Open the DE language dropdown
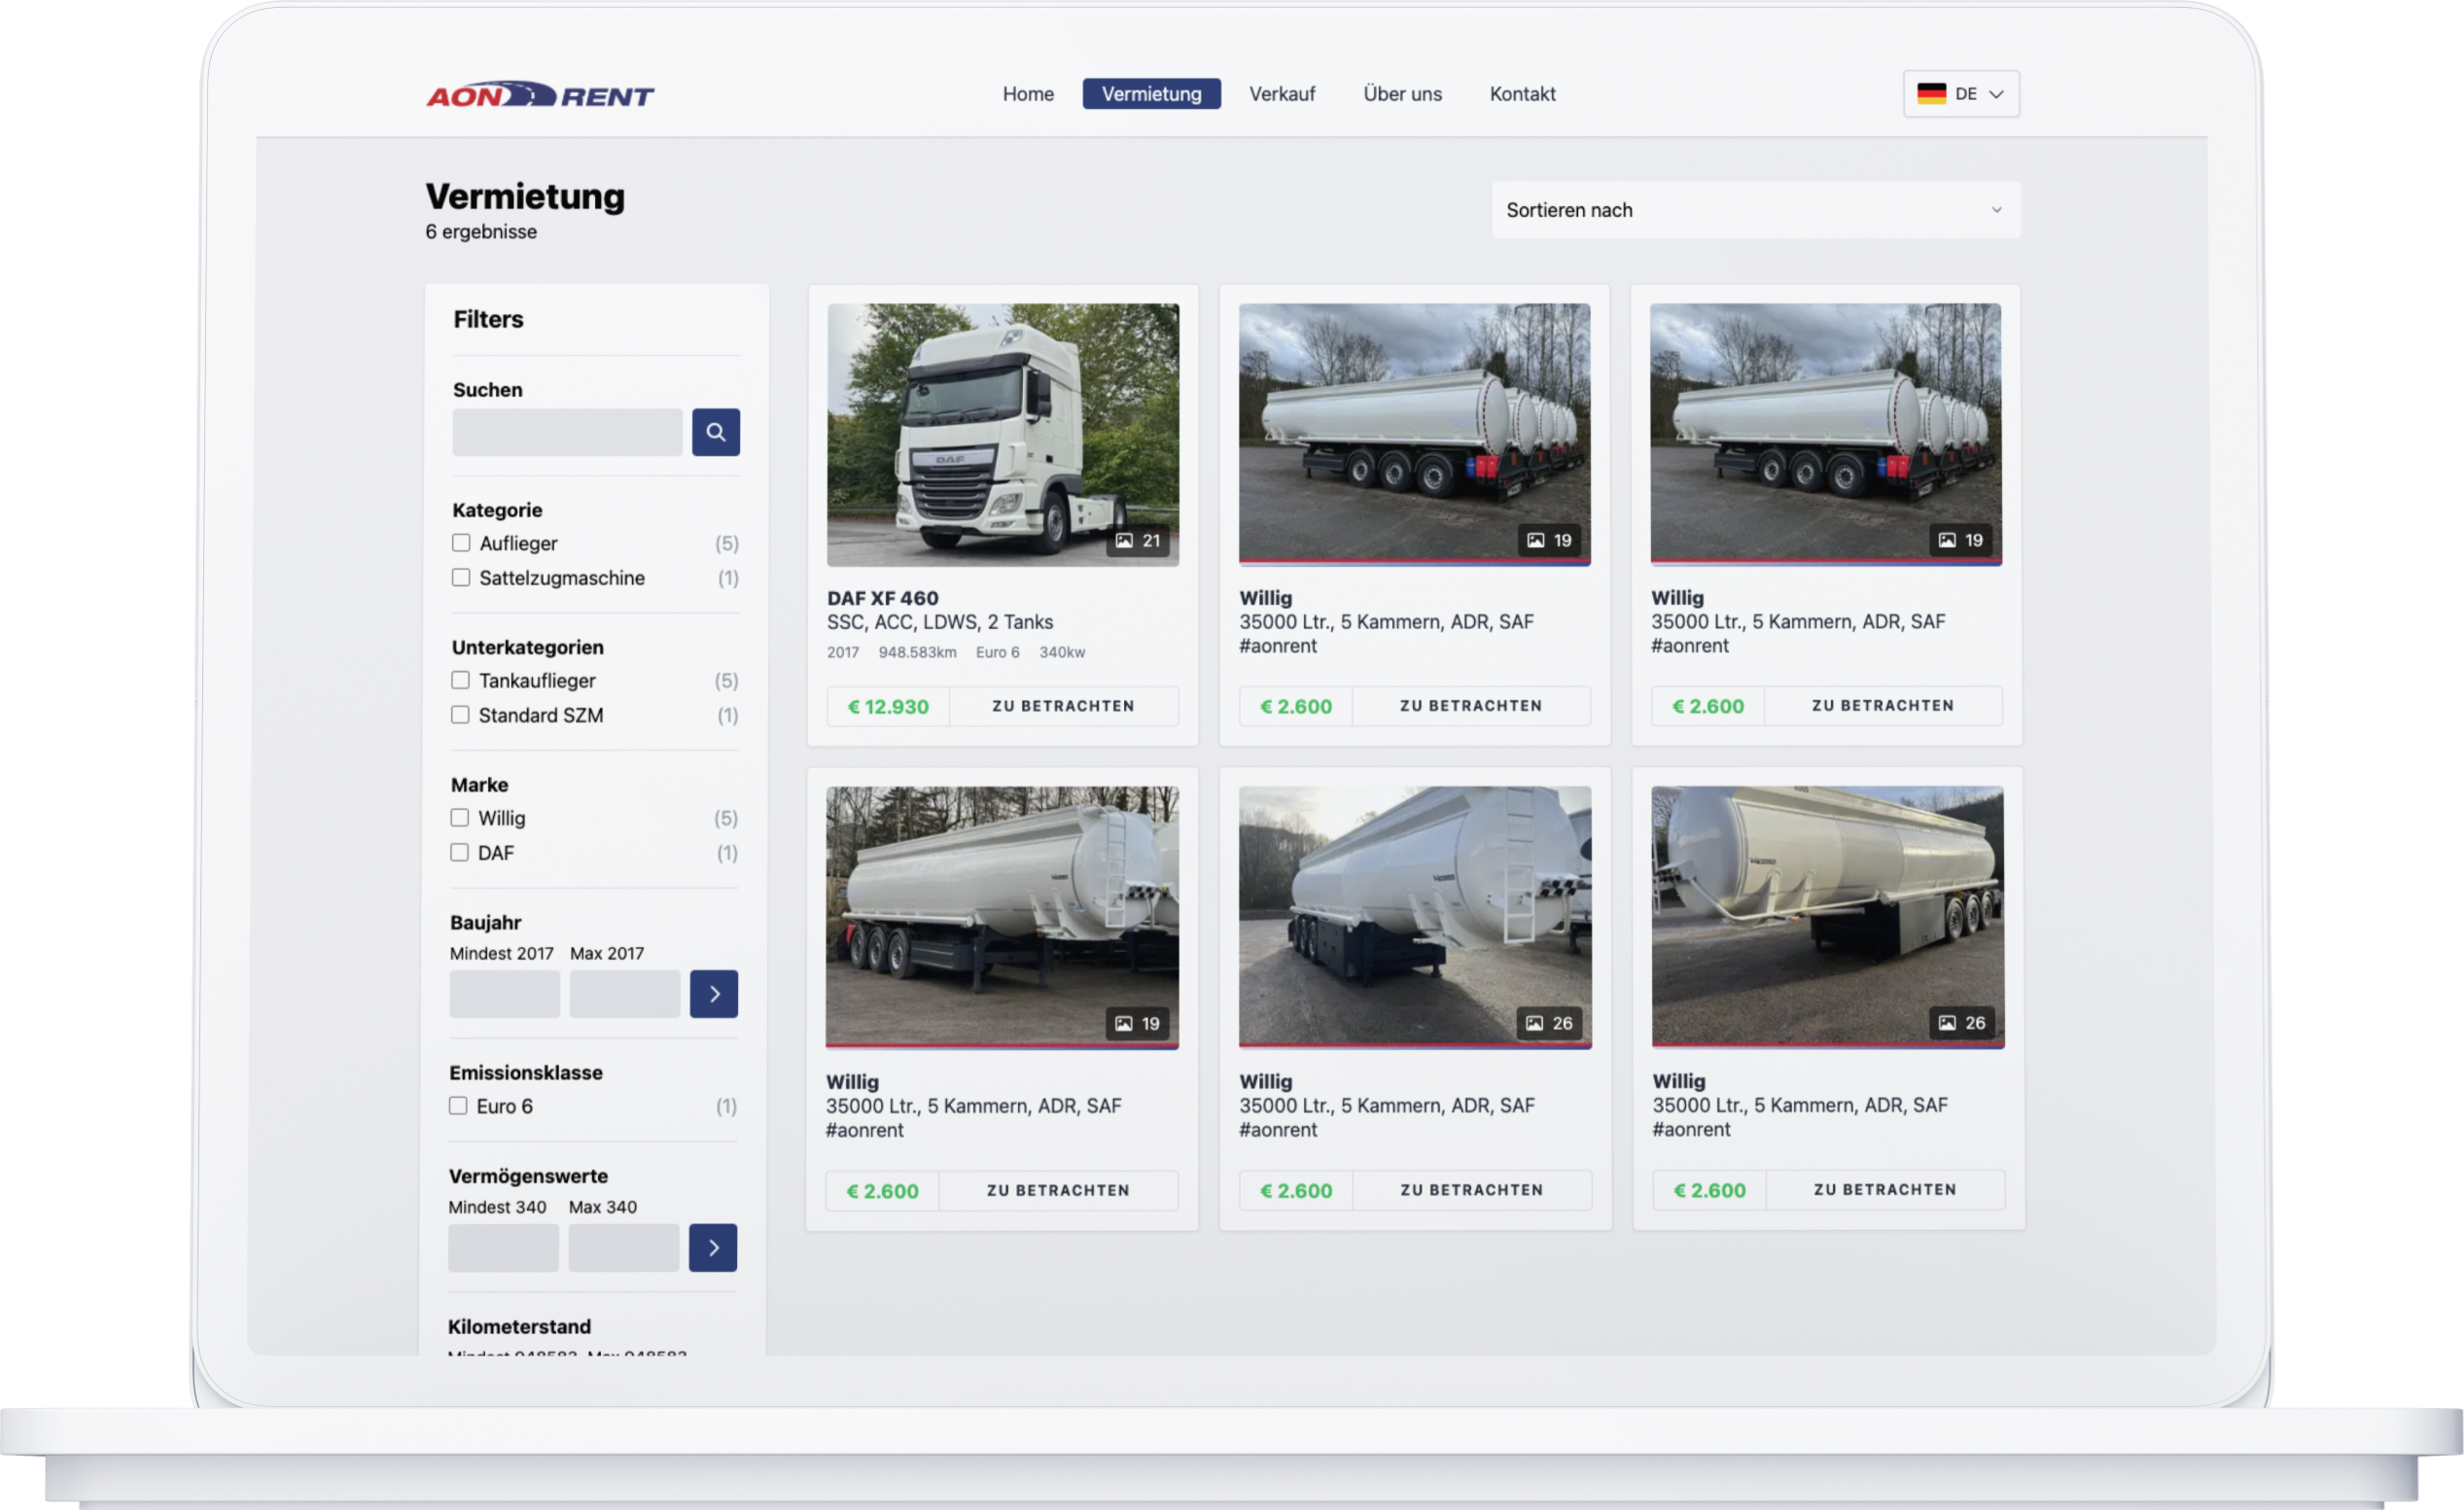Viewport: 2464px width, 1511px height. click(x=1961, y=94)
